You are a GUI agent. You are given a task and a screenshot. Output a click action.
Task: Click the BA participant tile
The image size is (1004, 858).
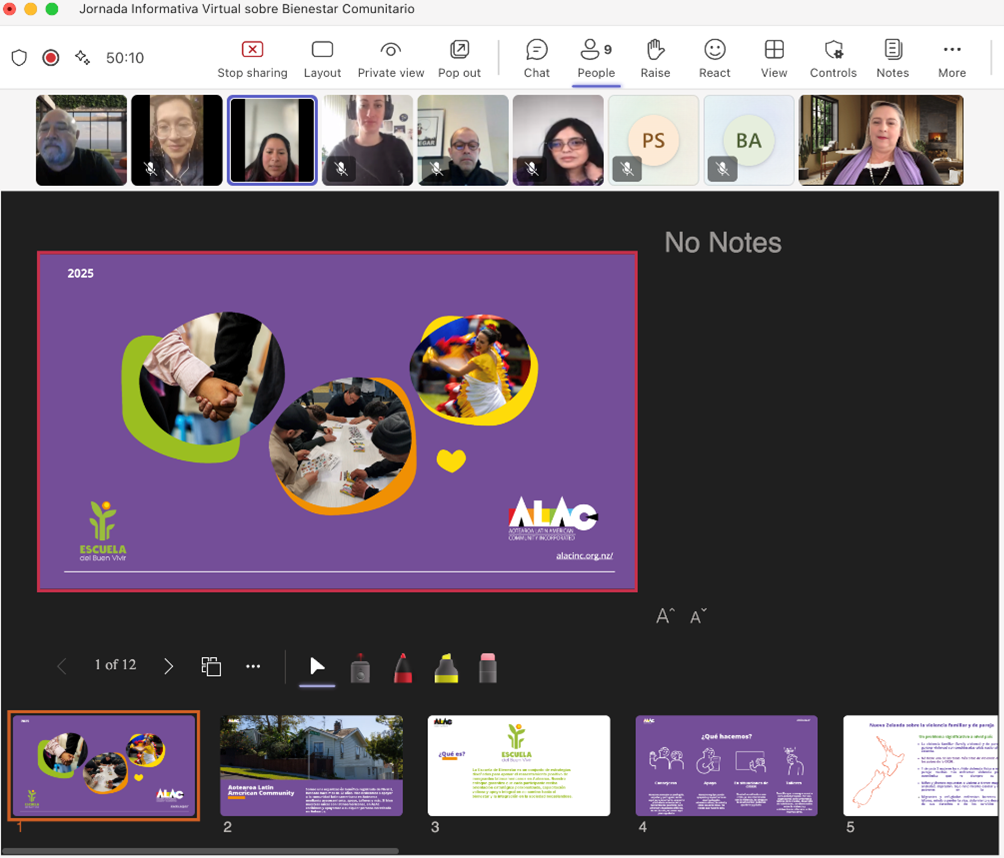749,140
